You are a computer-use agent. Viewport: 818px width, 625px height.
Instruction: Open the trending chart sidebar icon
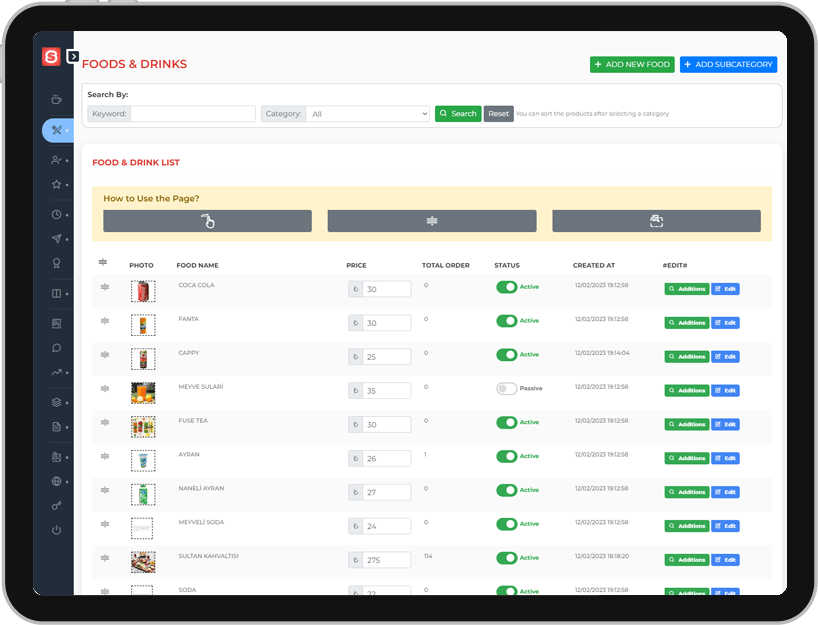click(x=57, y=372)
